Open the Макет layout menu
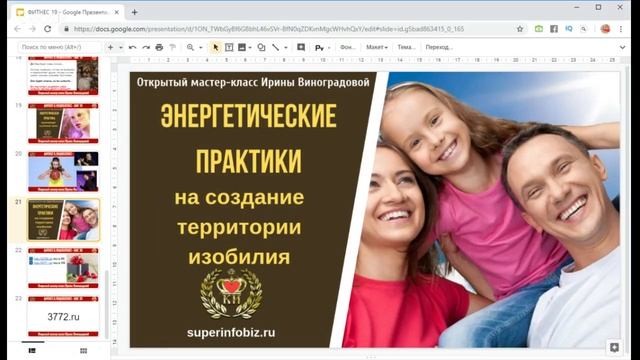The width and height of the screenshot is (640, 360). [x=376, y=47]
